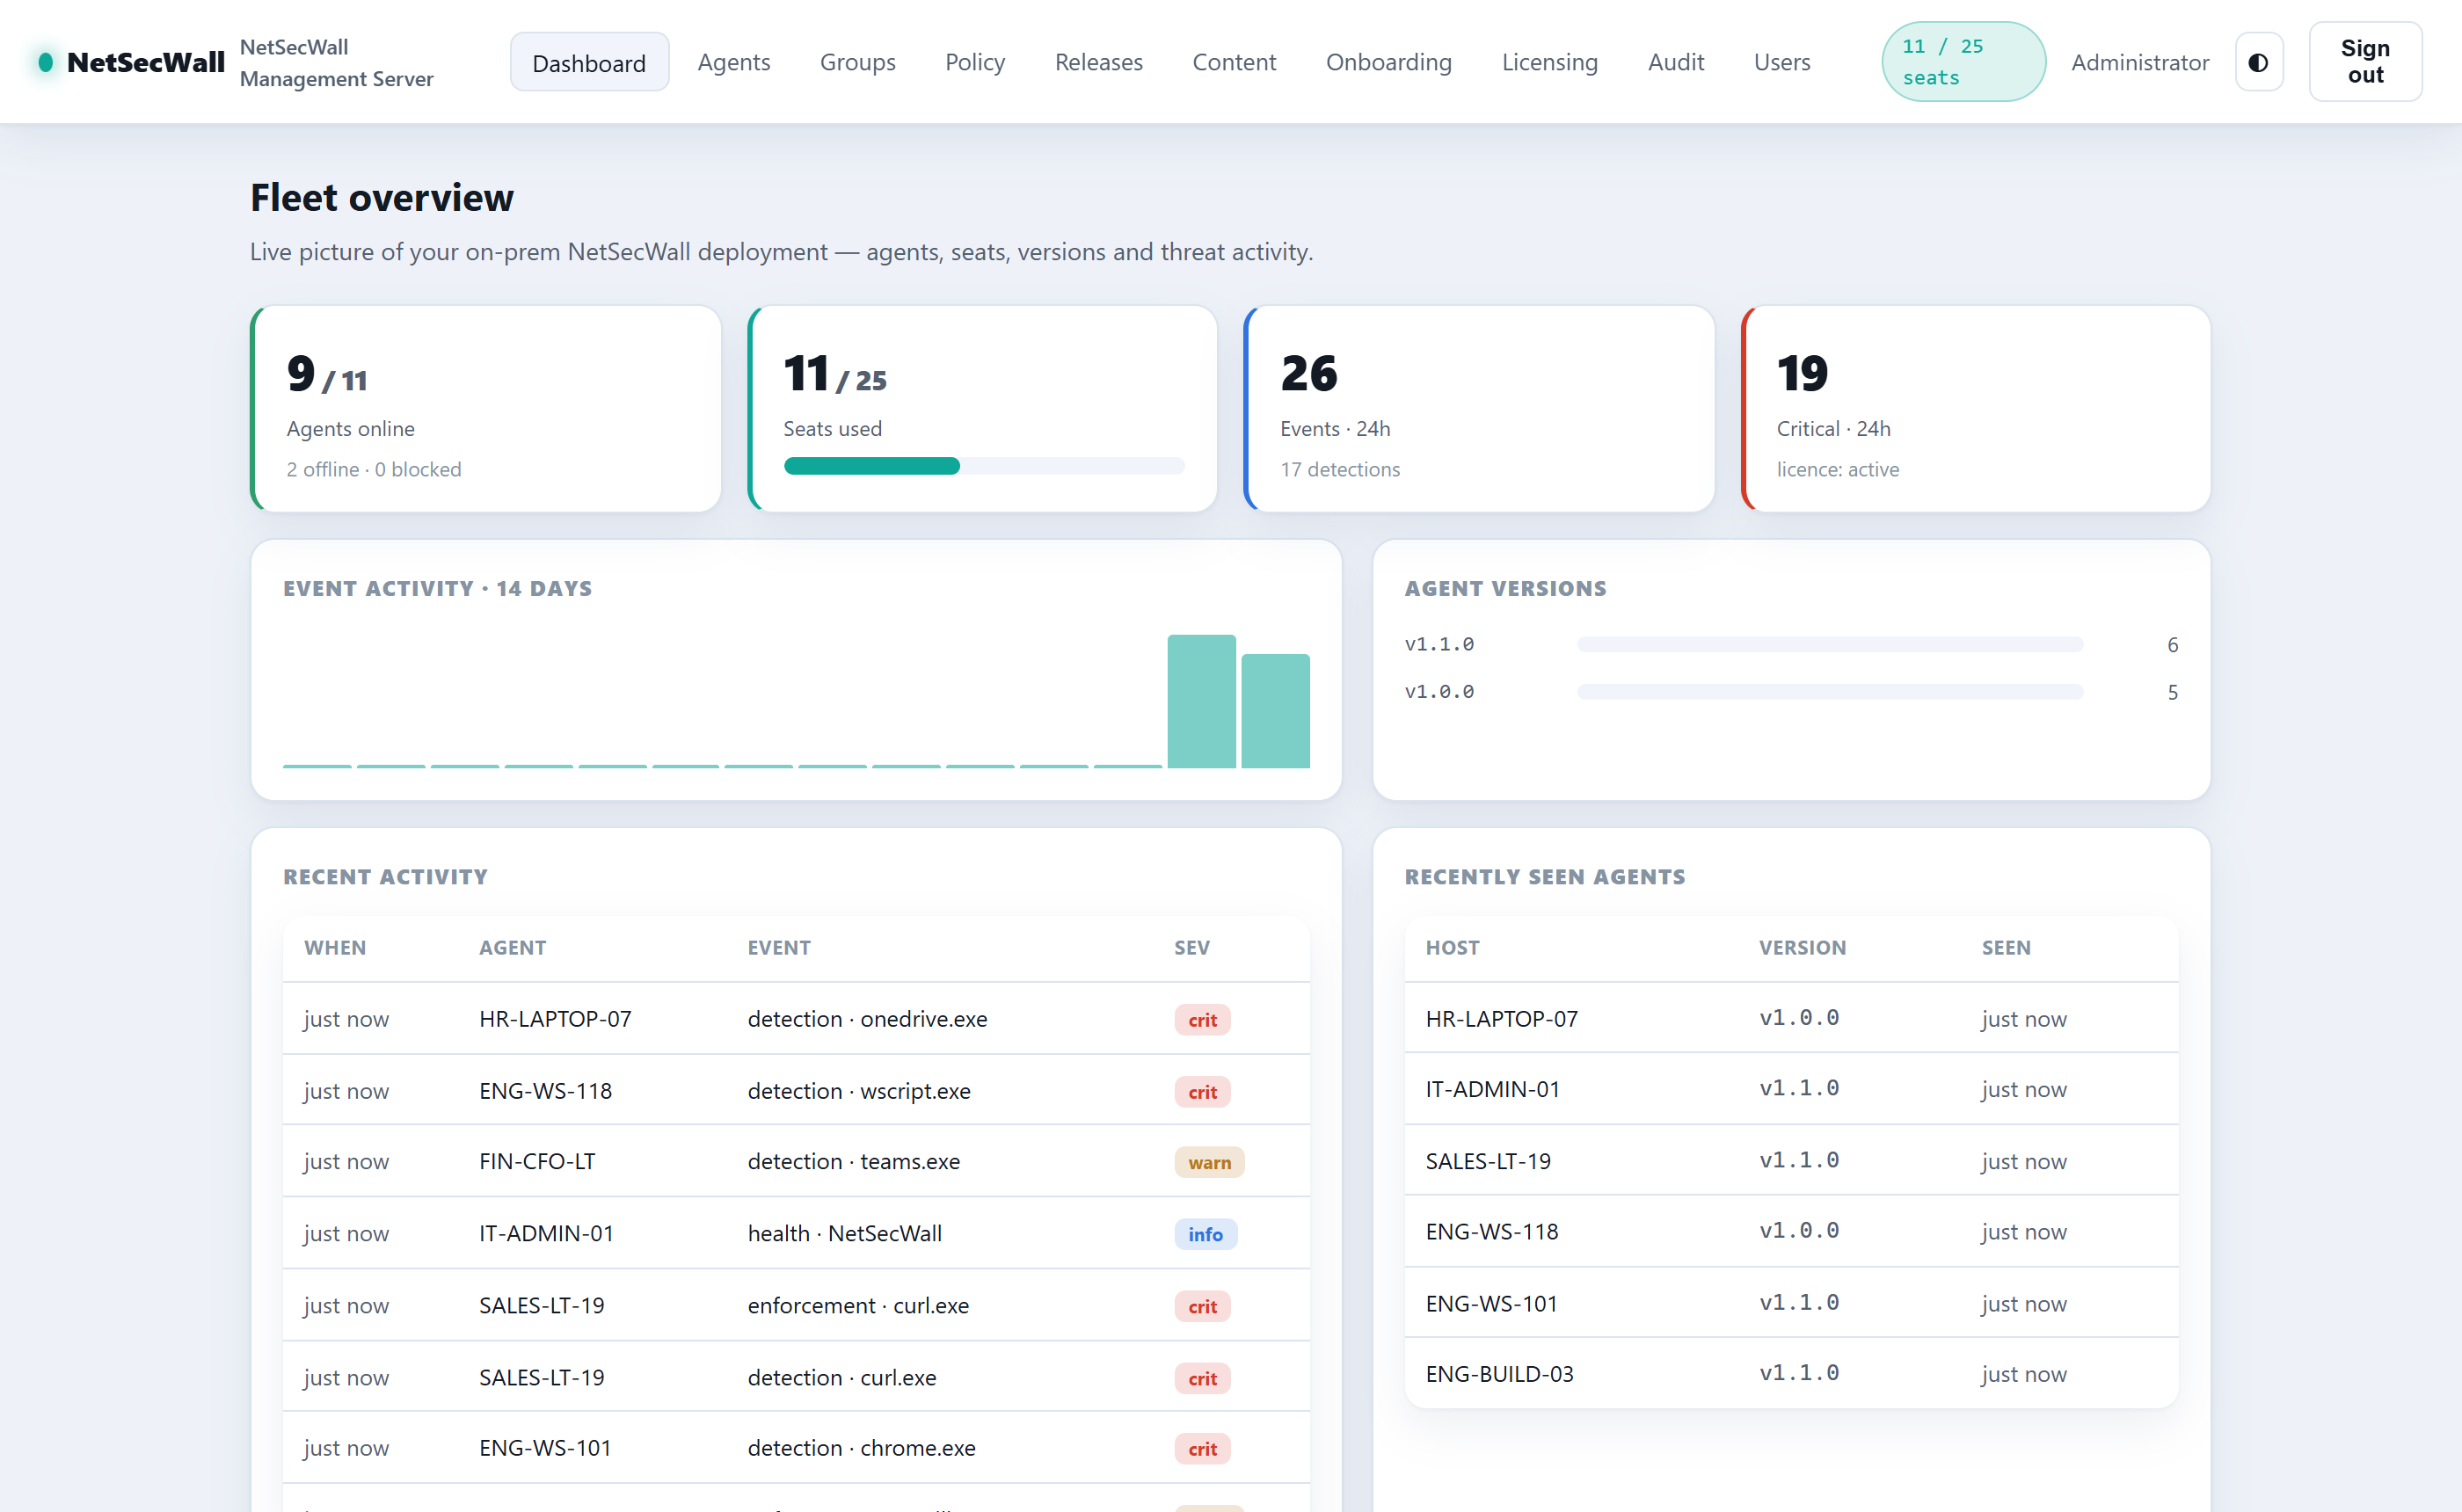Select ENG-WS-101 in Recently Seen Agents

1492,1304
